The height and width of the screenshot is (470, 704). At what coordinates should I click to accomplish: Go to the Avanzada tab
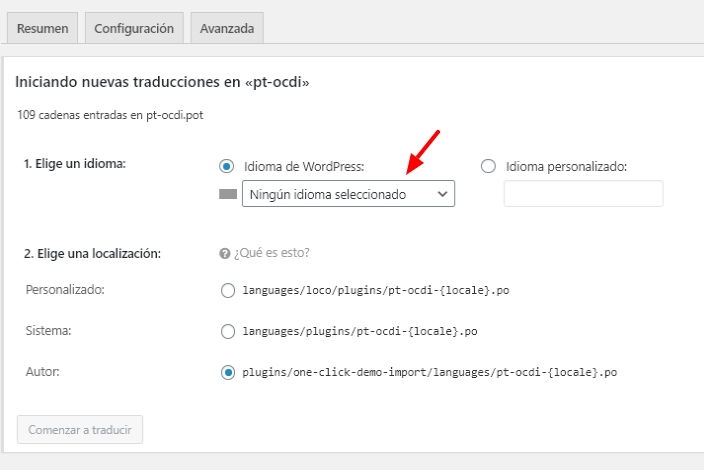(227, 28)
